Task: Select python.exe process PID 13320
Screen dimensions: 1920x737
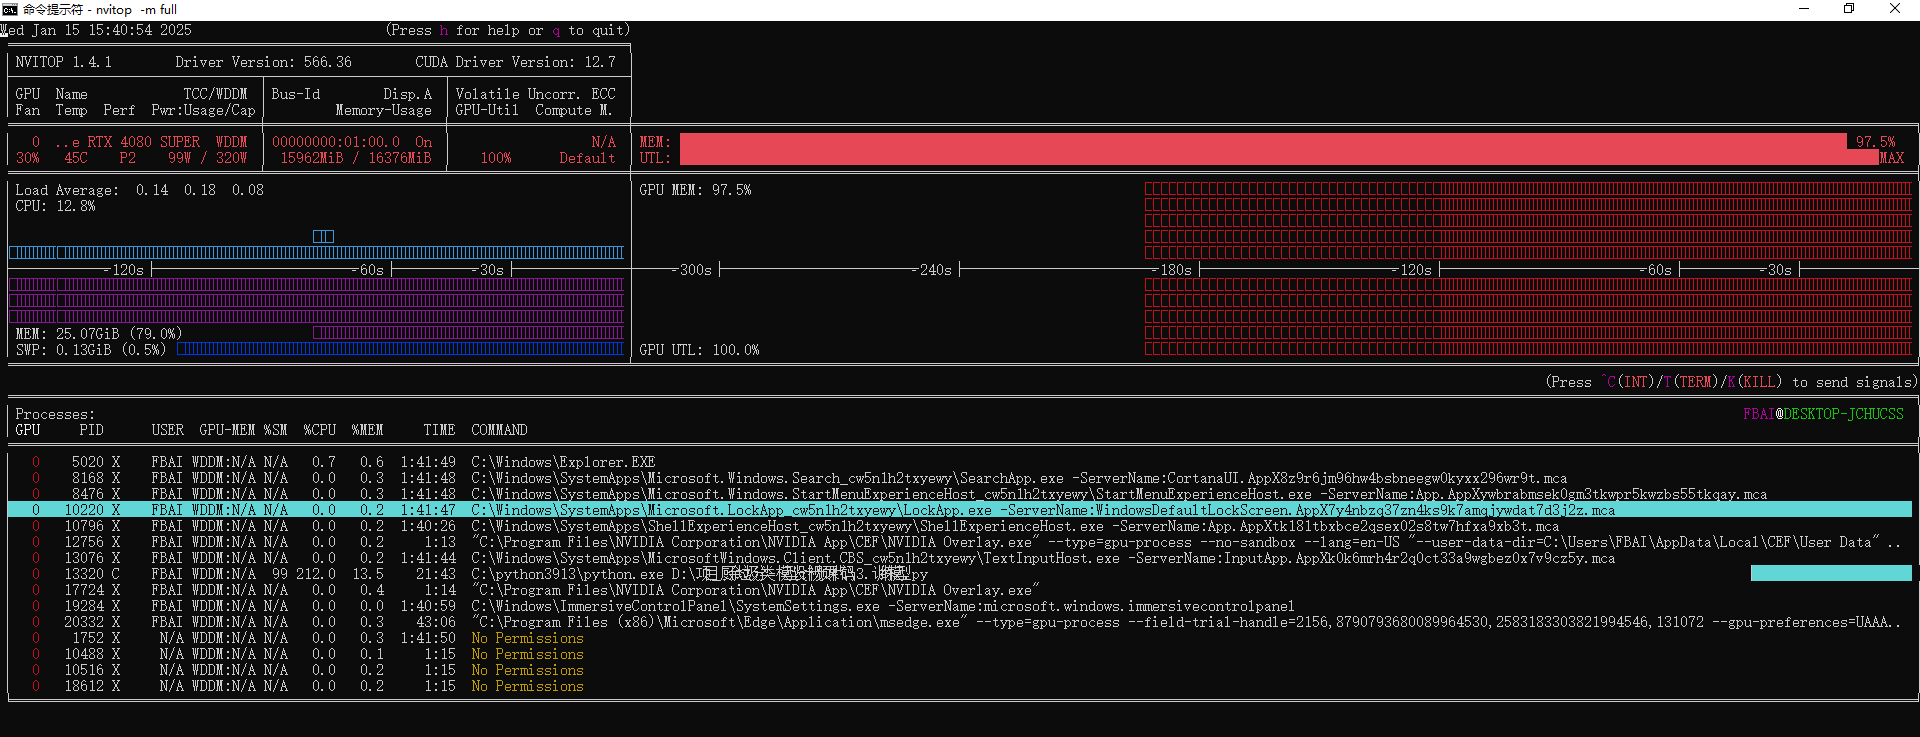Action: point(960,574)
